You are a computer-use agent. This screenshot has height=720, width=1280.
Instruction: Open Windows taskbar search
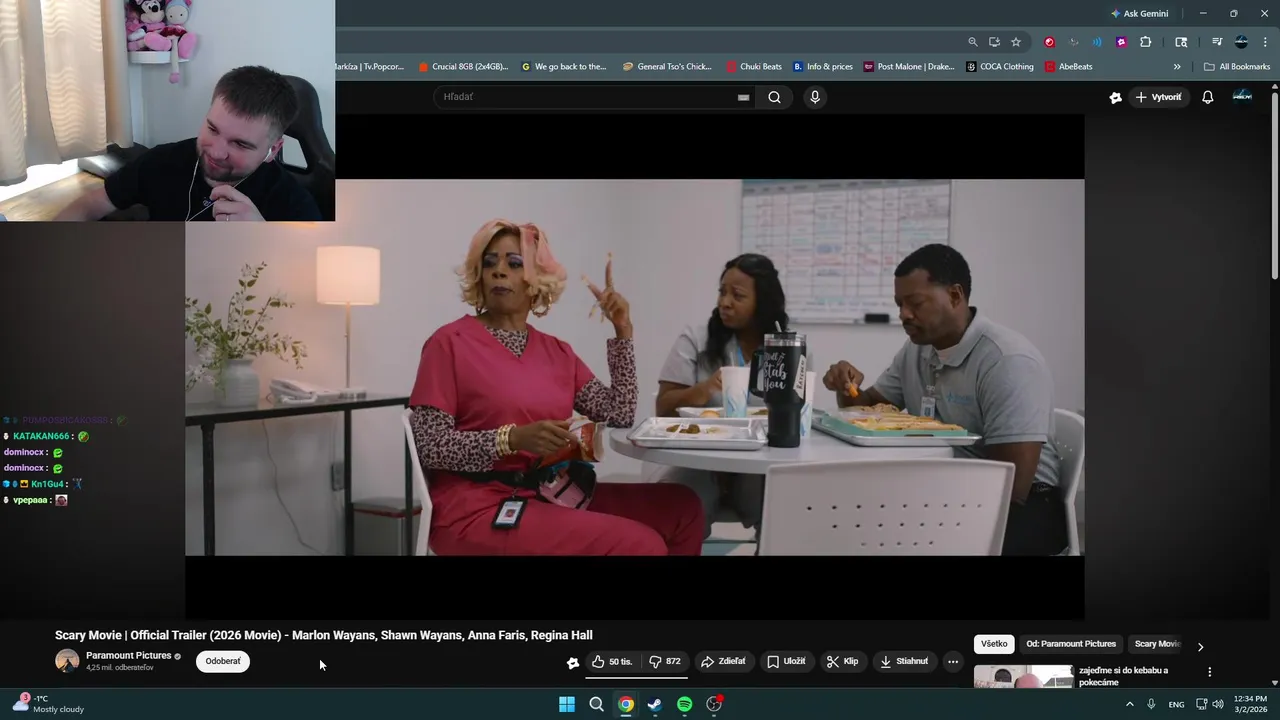tap(596, 704)
